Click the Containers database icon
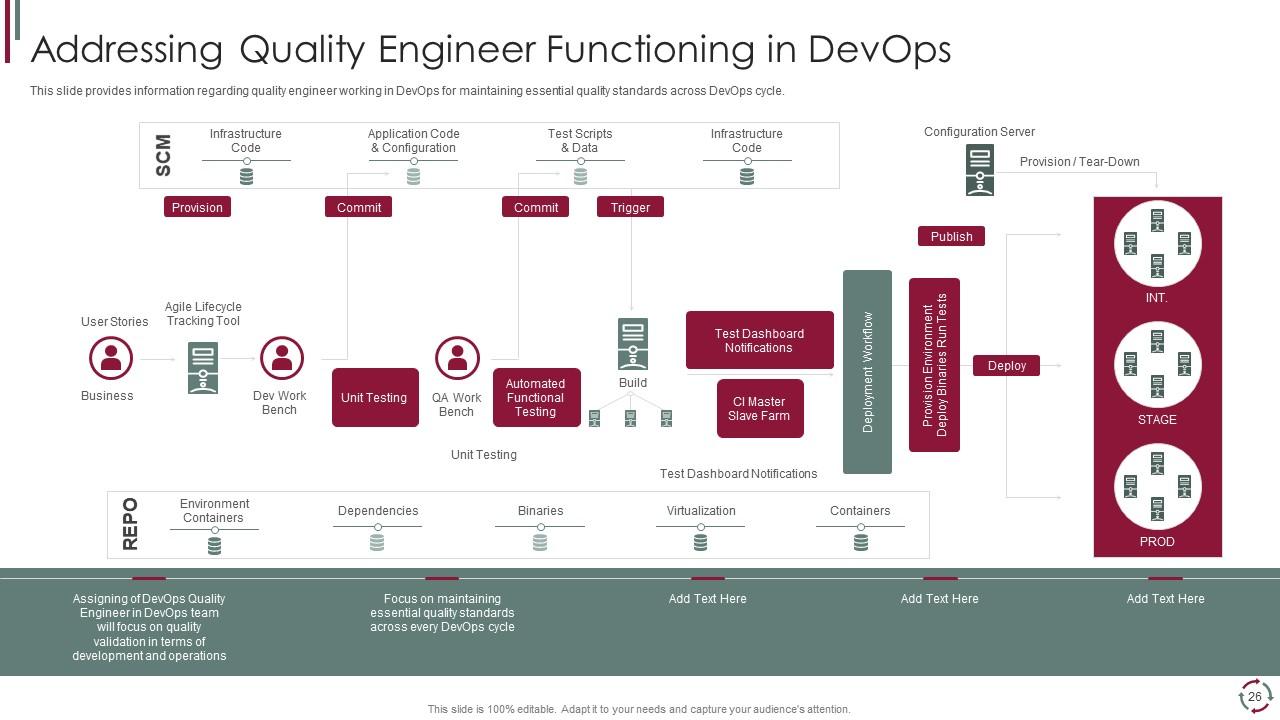 (859, 541)
